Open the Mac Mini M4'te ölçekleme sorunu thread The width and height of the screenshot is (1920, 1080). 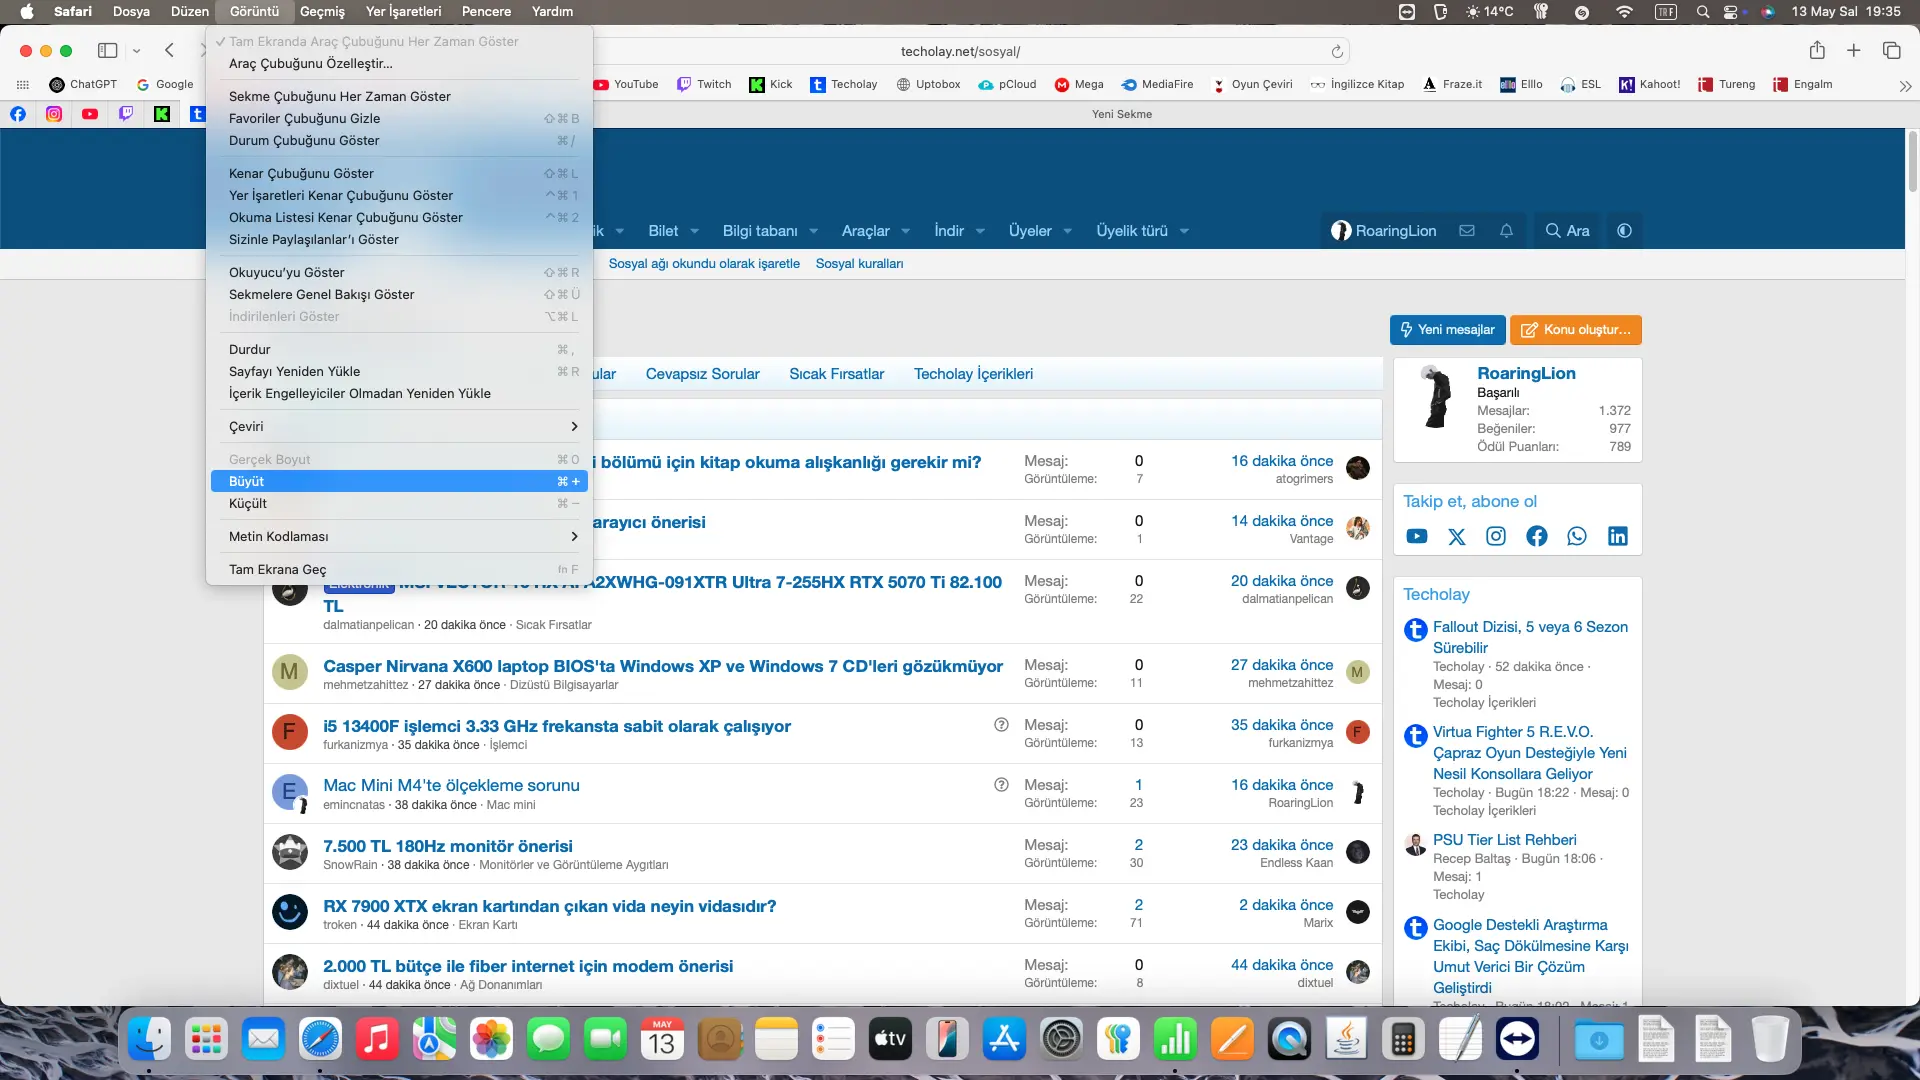[451, 786]
